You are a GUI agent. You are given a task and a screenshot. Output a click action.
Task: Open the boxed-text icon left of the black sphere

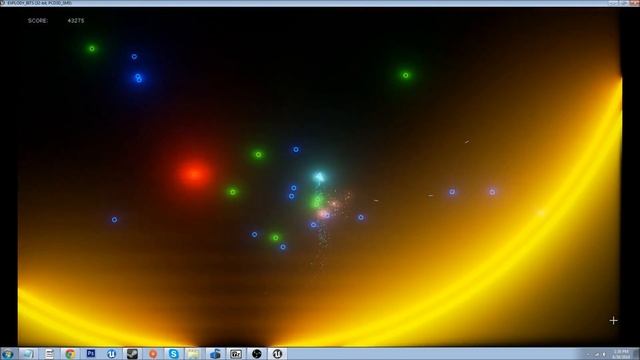pos(236,354)
